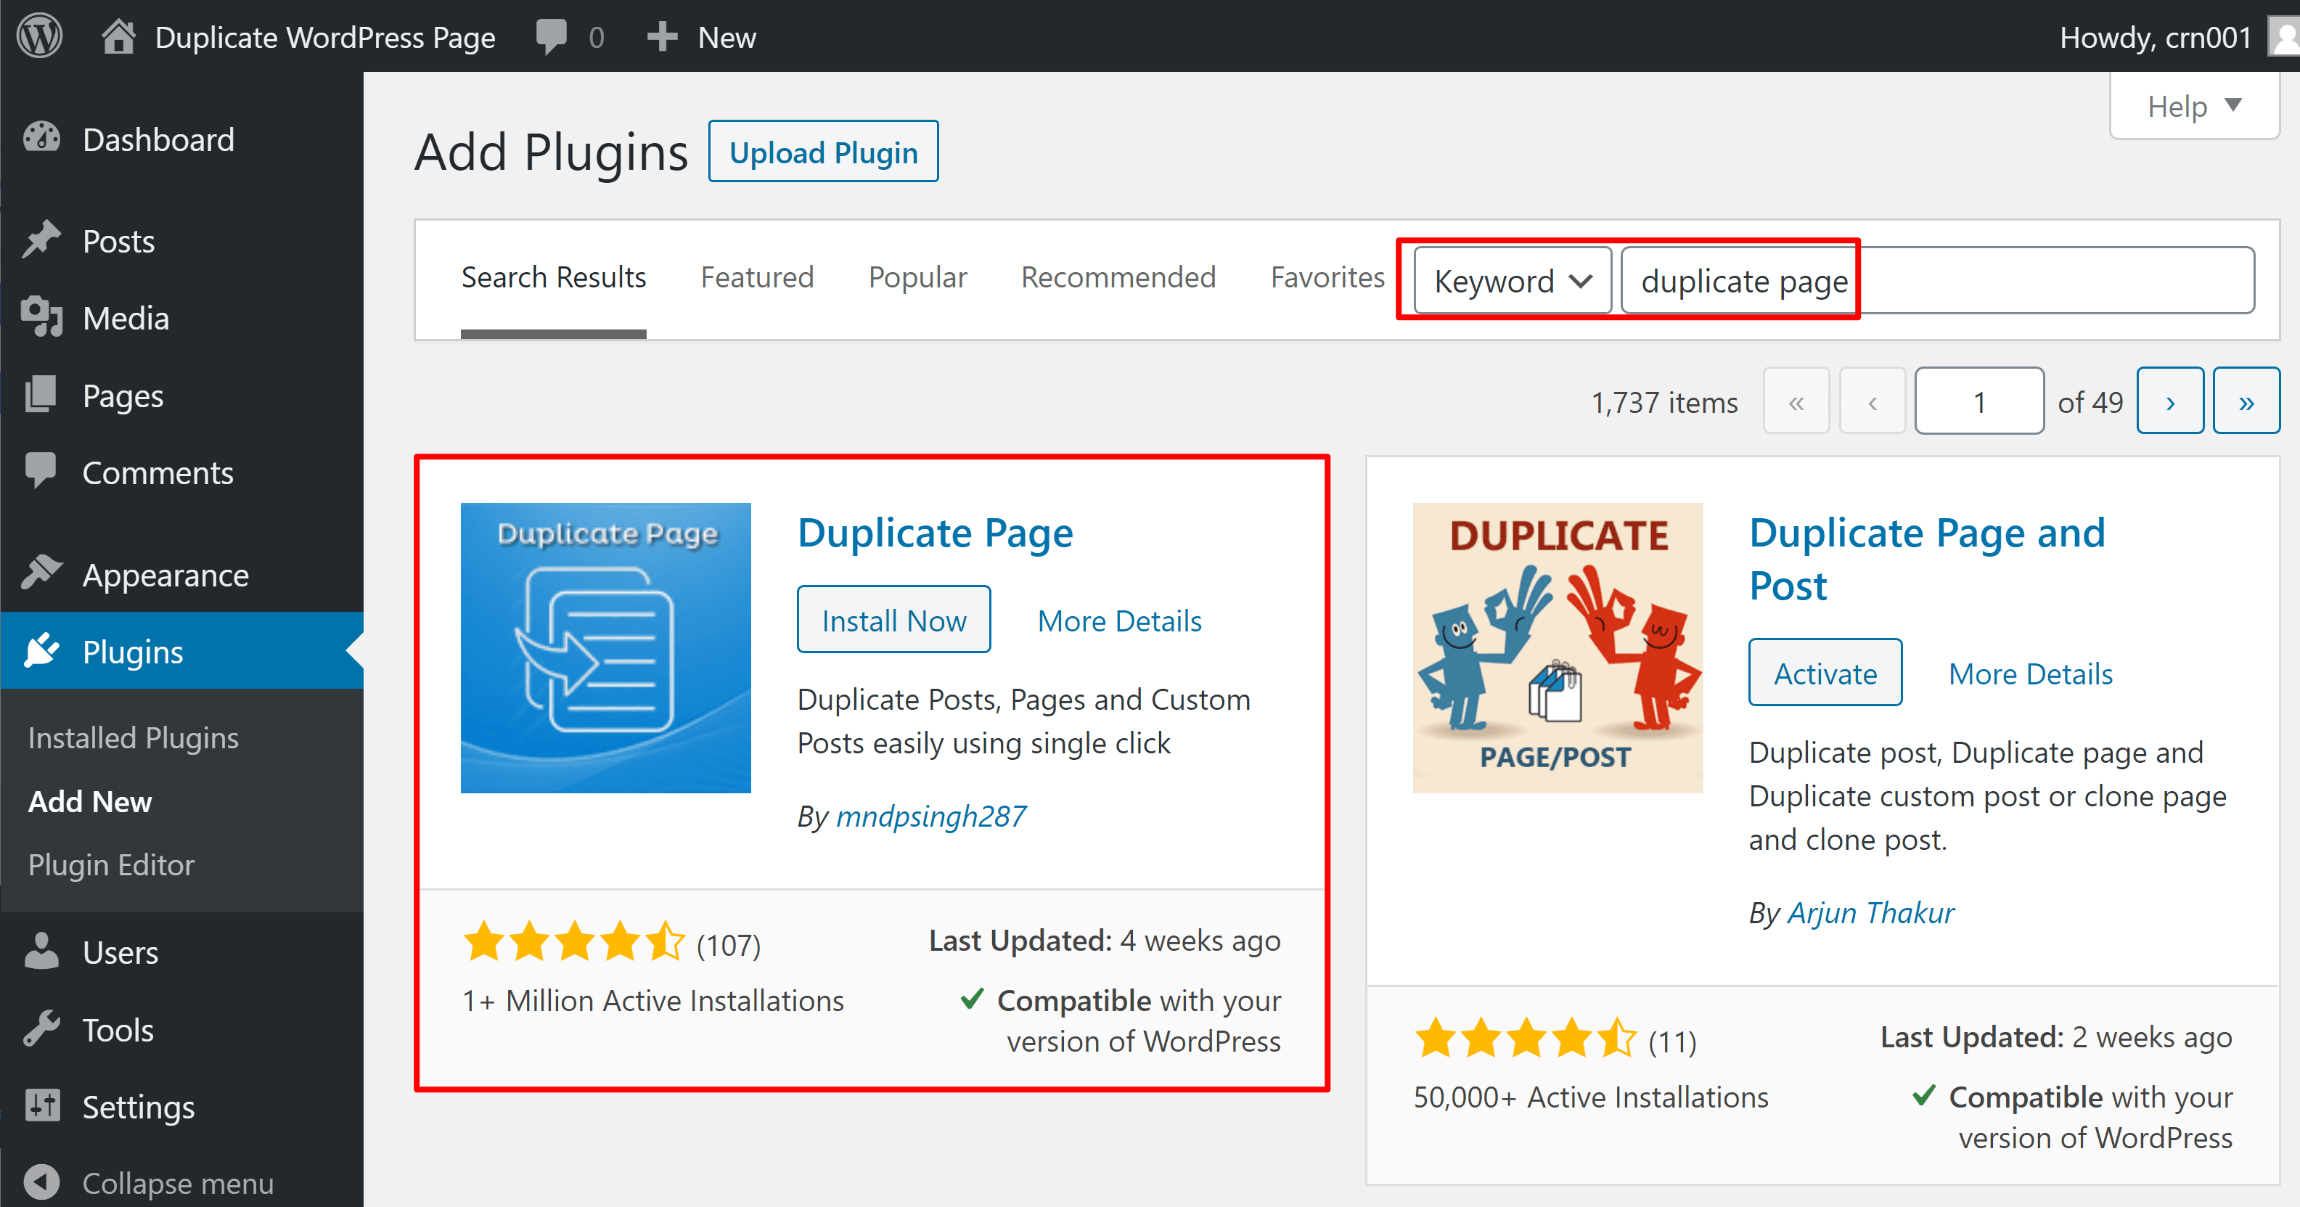Switch to the Popular plugins tab

(x=917, y=277)
